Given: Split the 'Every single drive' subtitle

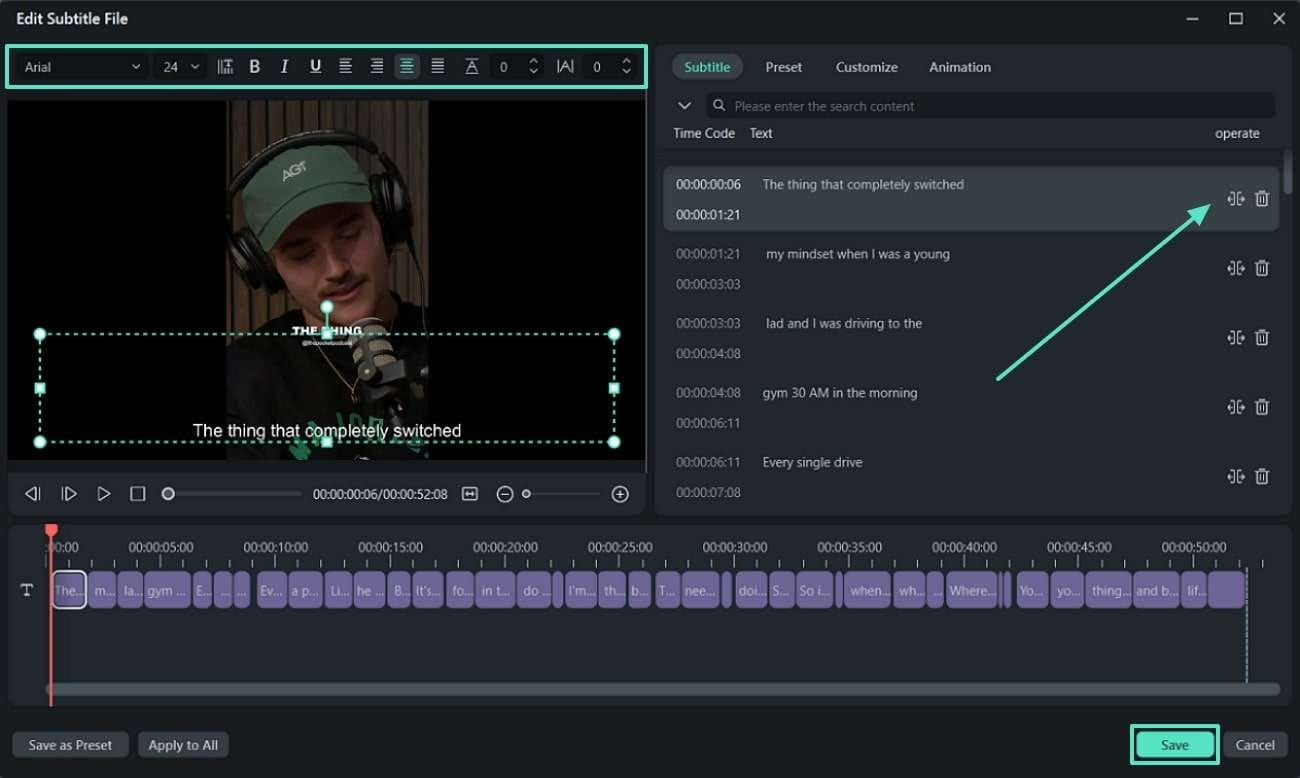Looking at the screenshot, I should click(x=1236, y=477).
